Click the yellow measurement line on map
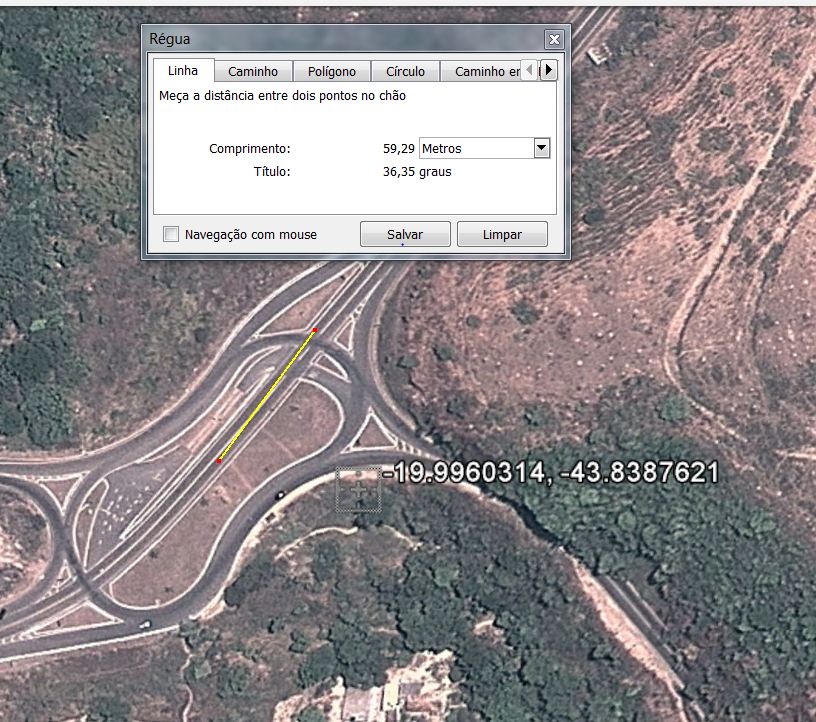 (267, 395)
